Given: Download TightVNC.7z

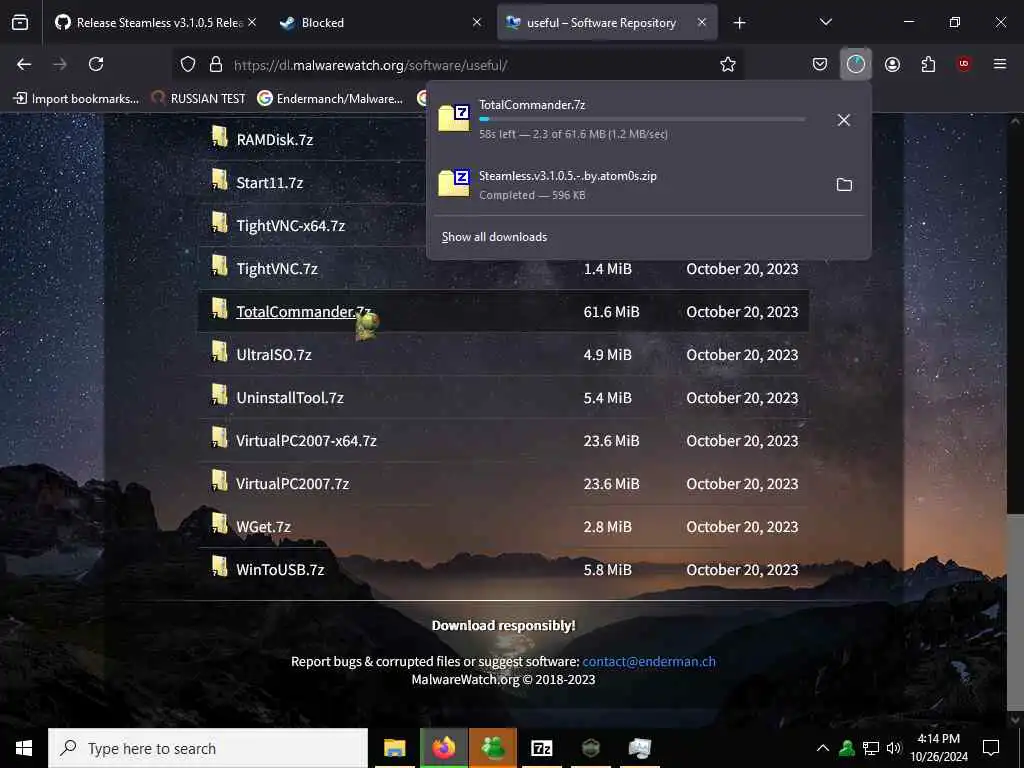Looking at the screenshot, I should [x=277, y=269].
